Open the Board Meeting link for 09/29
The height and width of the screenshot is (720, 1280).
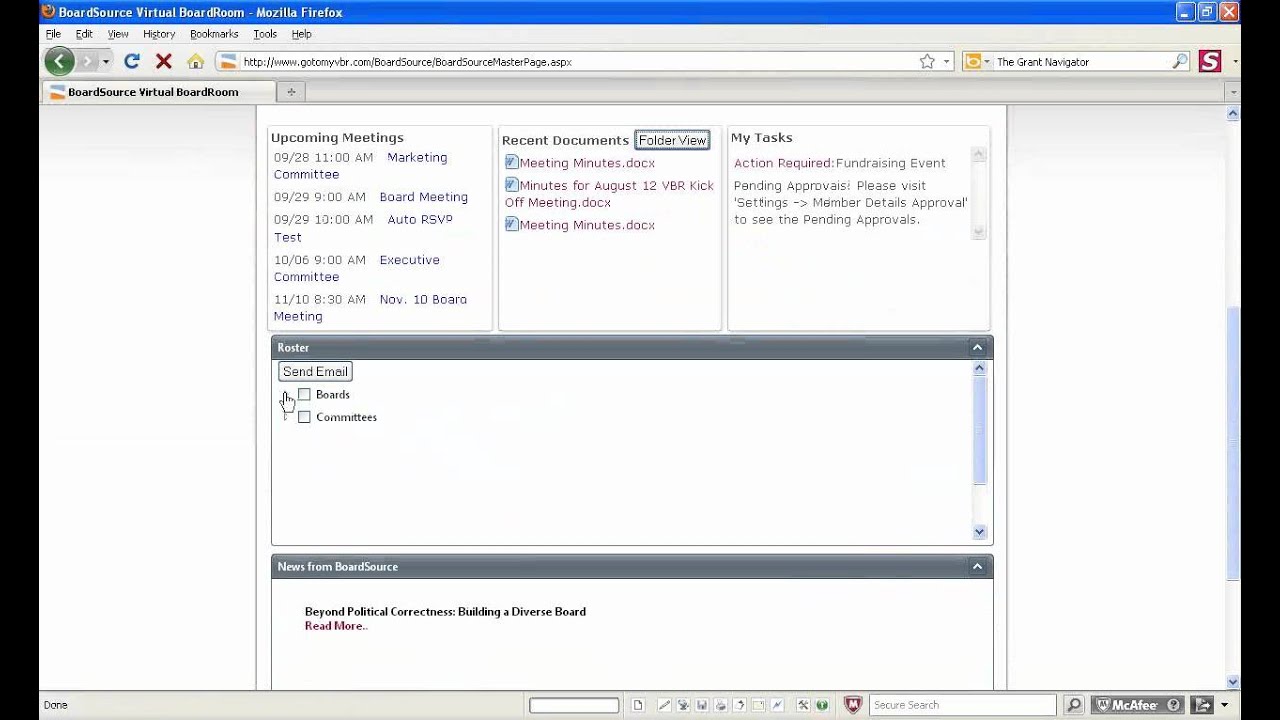point(423,197)
